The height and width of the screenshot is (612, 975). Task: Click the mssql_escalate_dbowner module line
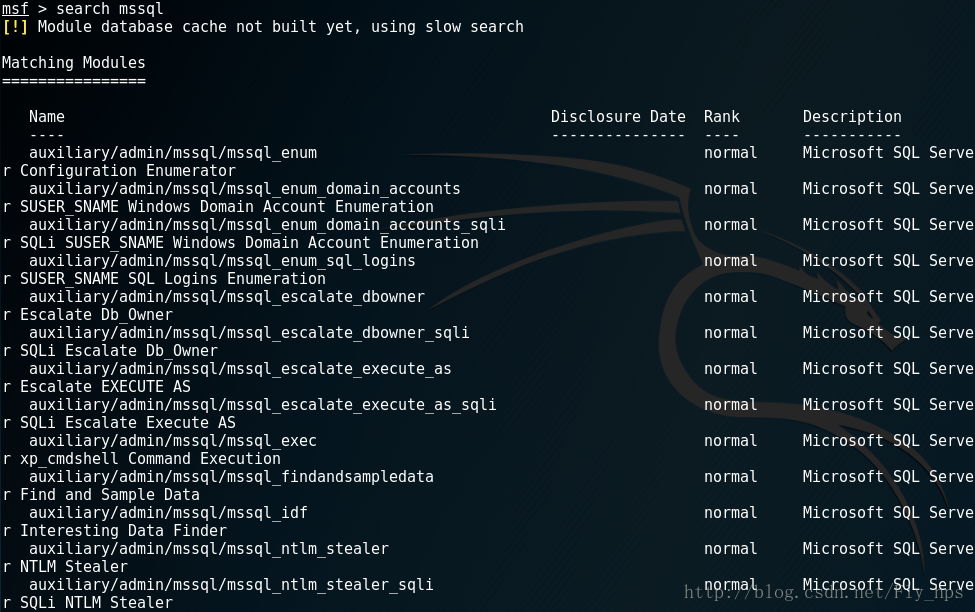tap(226, 297)
